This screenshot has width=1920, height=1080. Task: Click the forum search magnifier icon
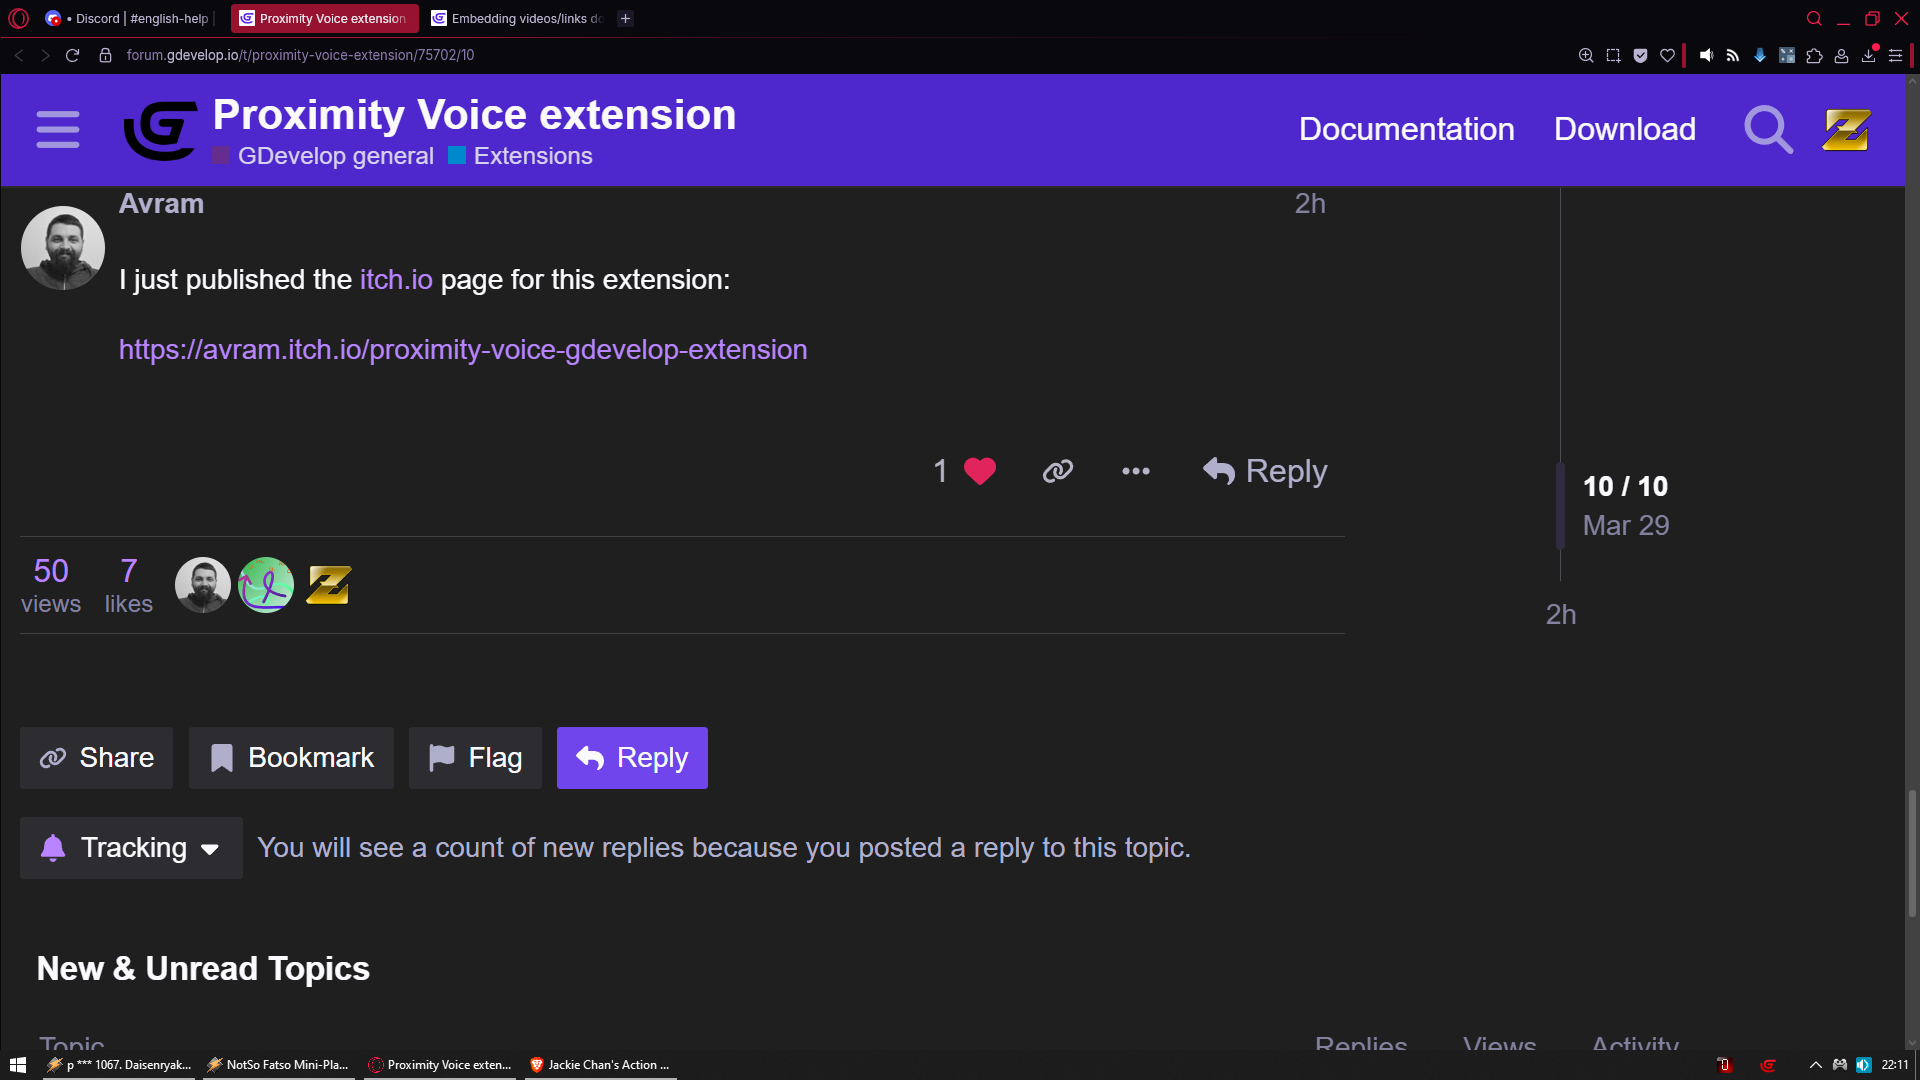[1767, 130]
